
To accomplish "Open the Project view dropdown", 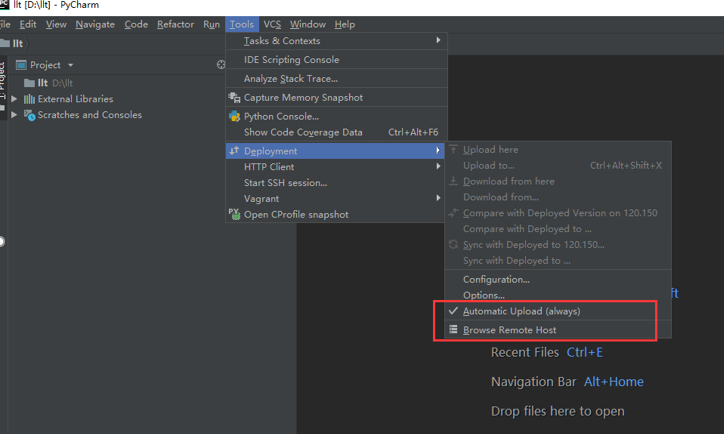I will (x=71, y=65).
